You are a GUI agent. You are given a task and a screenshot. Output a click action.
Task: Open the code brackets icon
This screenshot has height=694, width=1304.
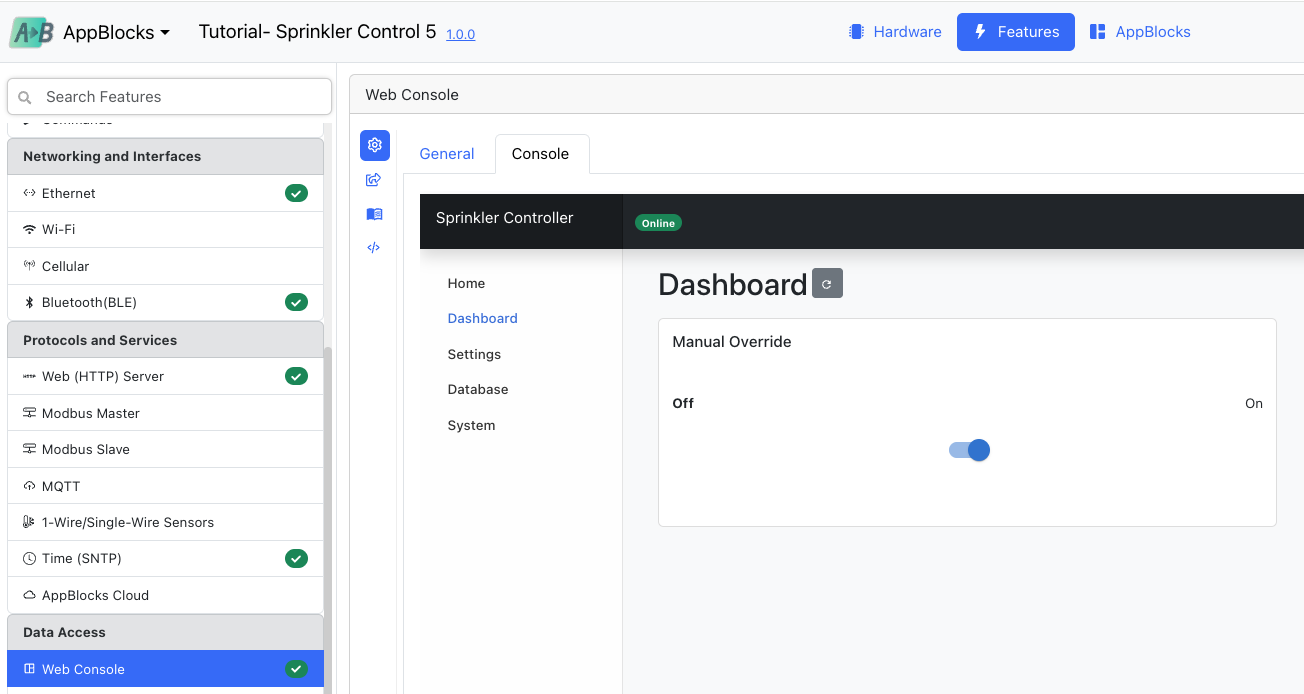coord(374,248)
